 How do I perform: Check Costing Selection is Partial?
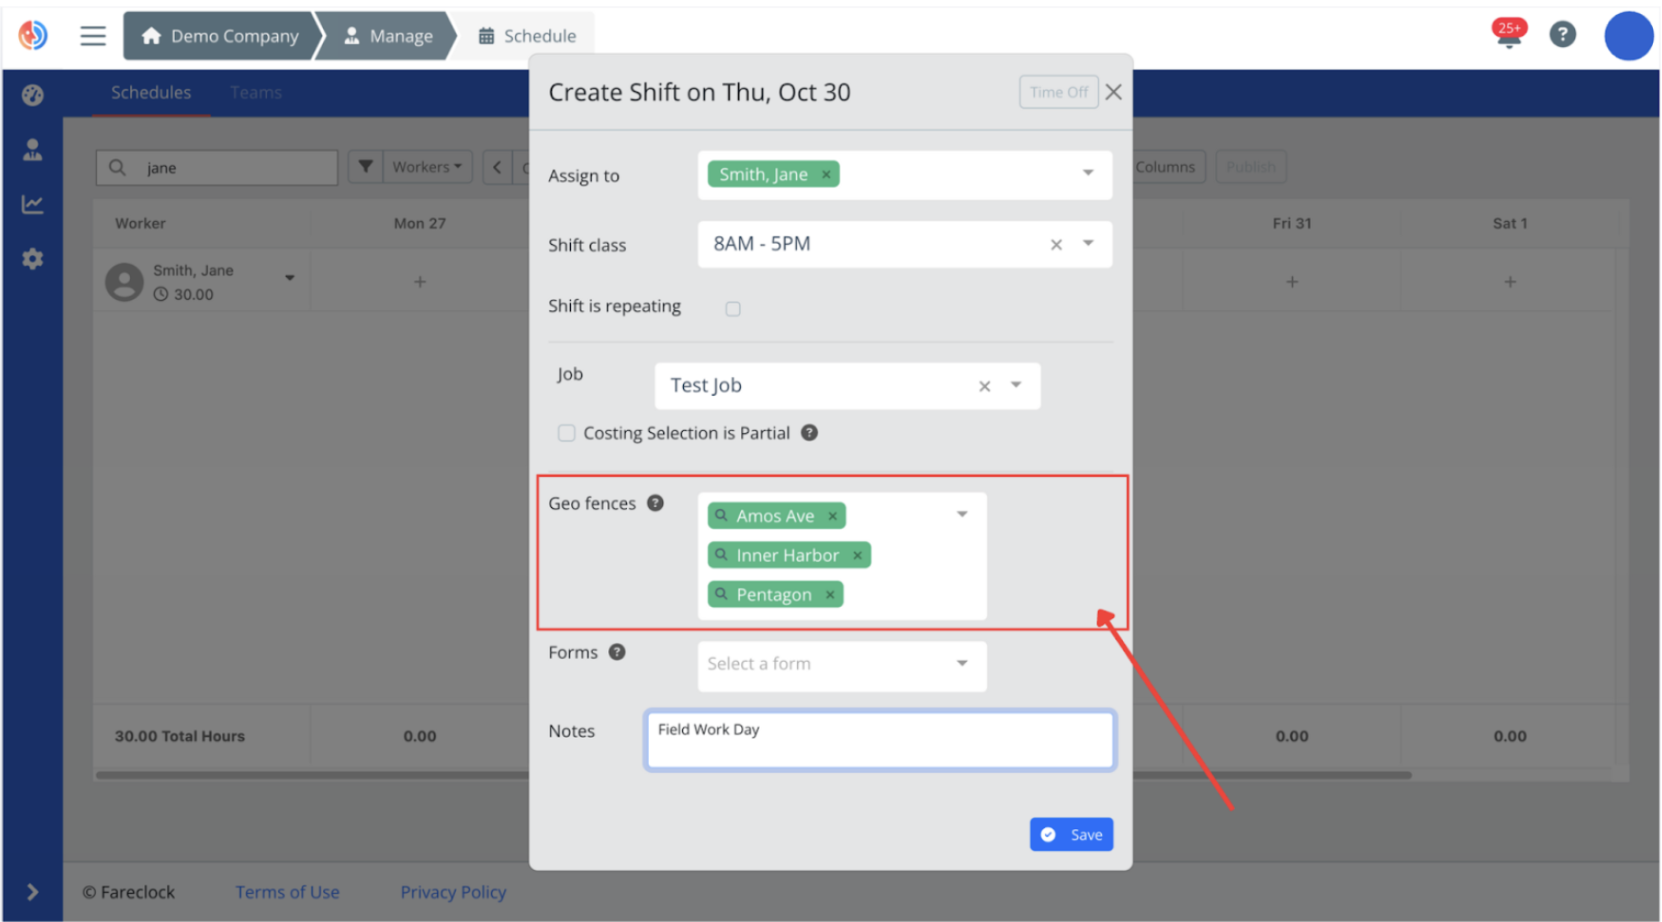[x=566, y=432]
